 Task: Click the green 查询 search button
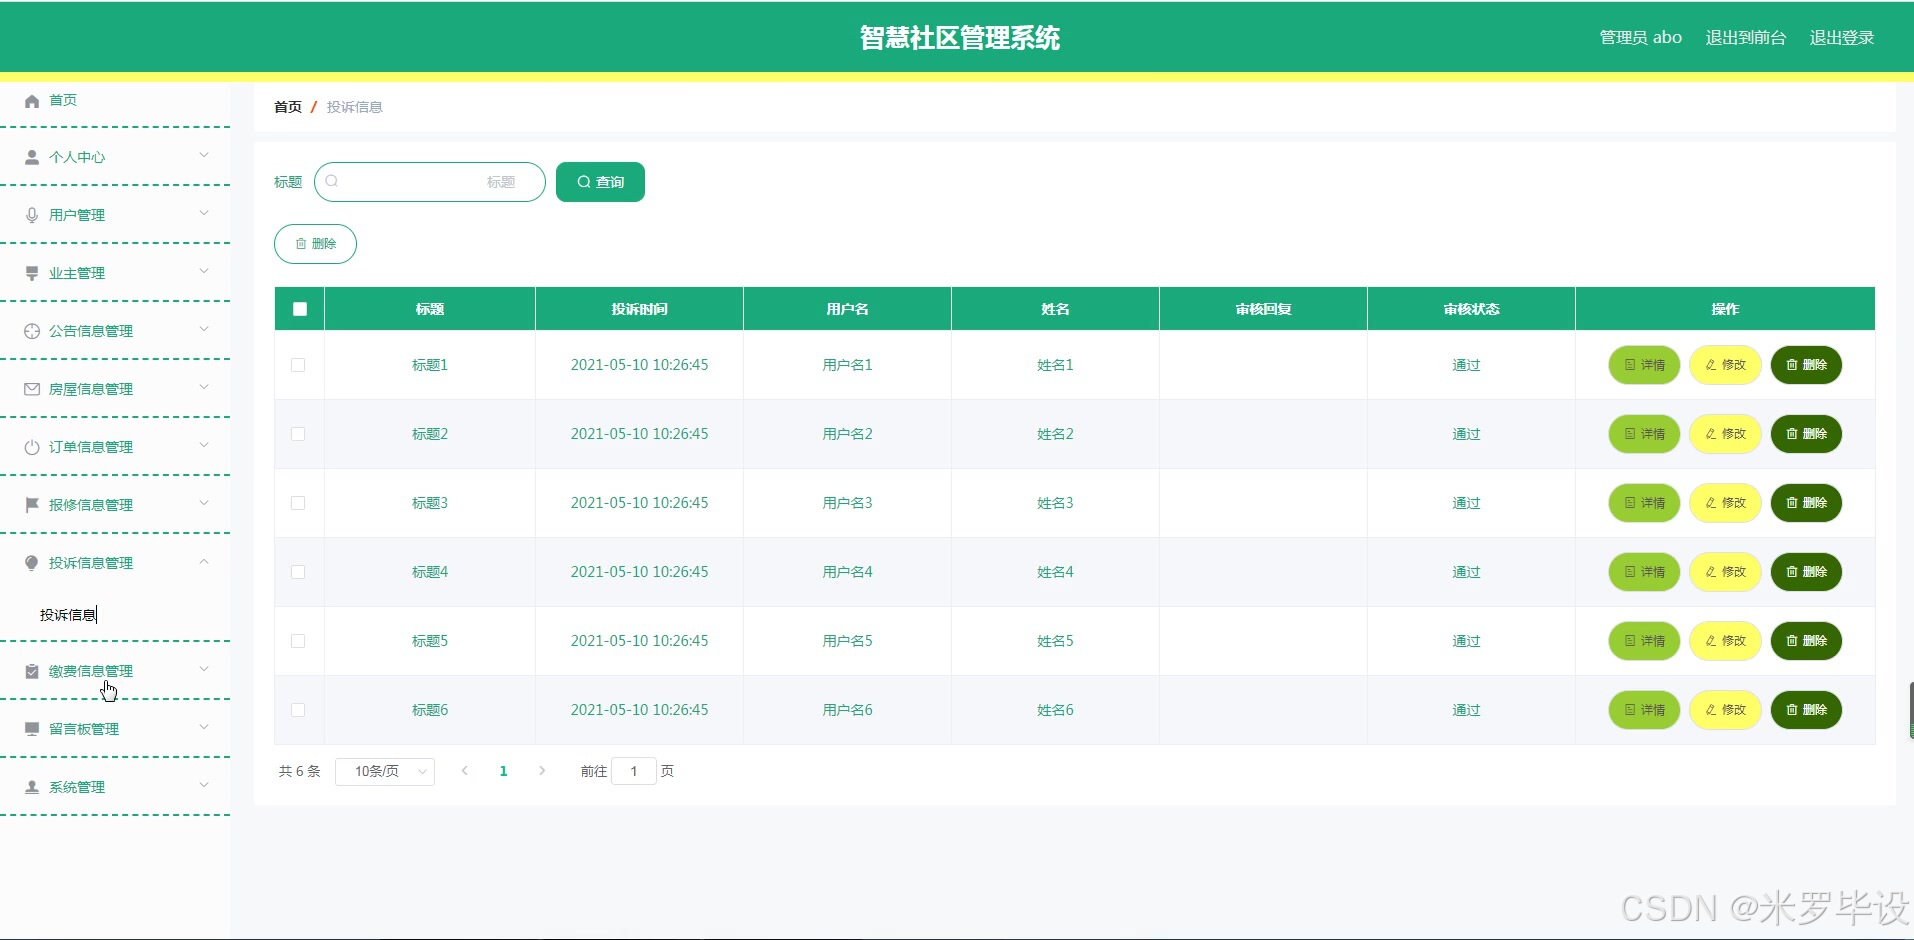click(x=600, y=182)
